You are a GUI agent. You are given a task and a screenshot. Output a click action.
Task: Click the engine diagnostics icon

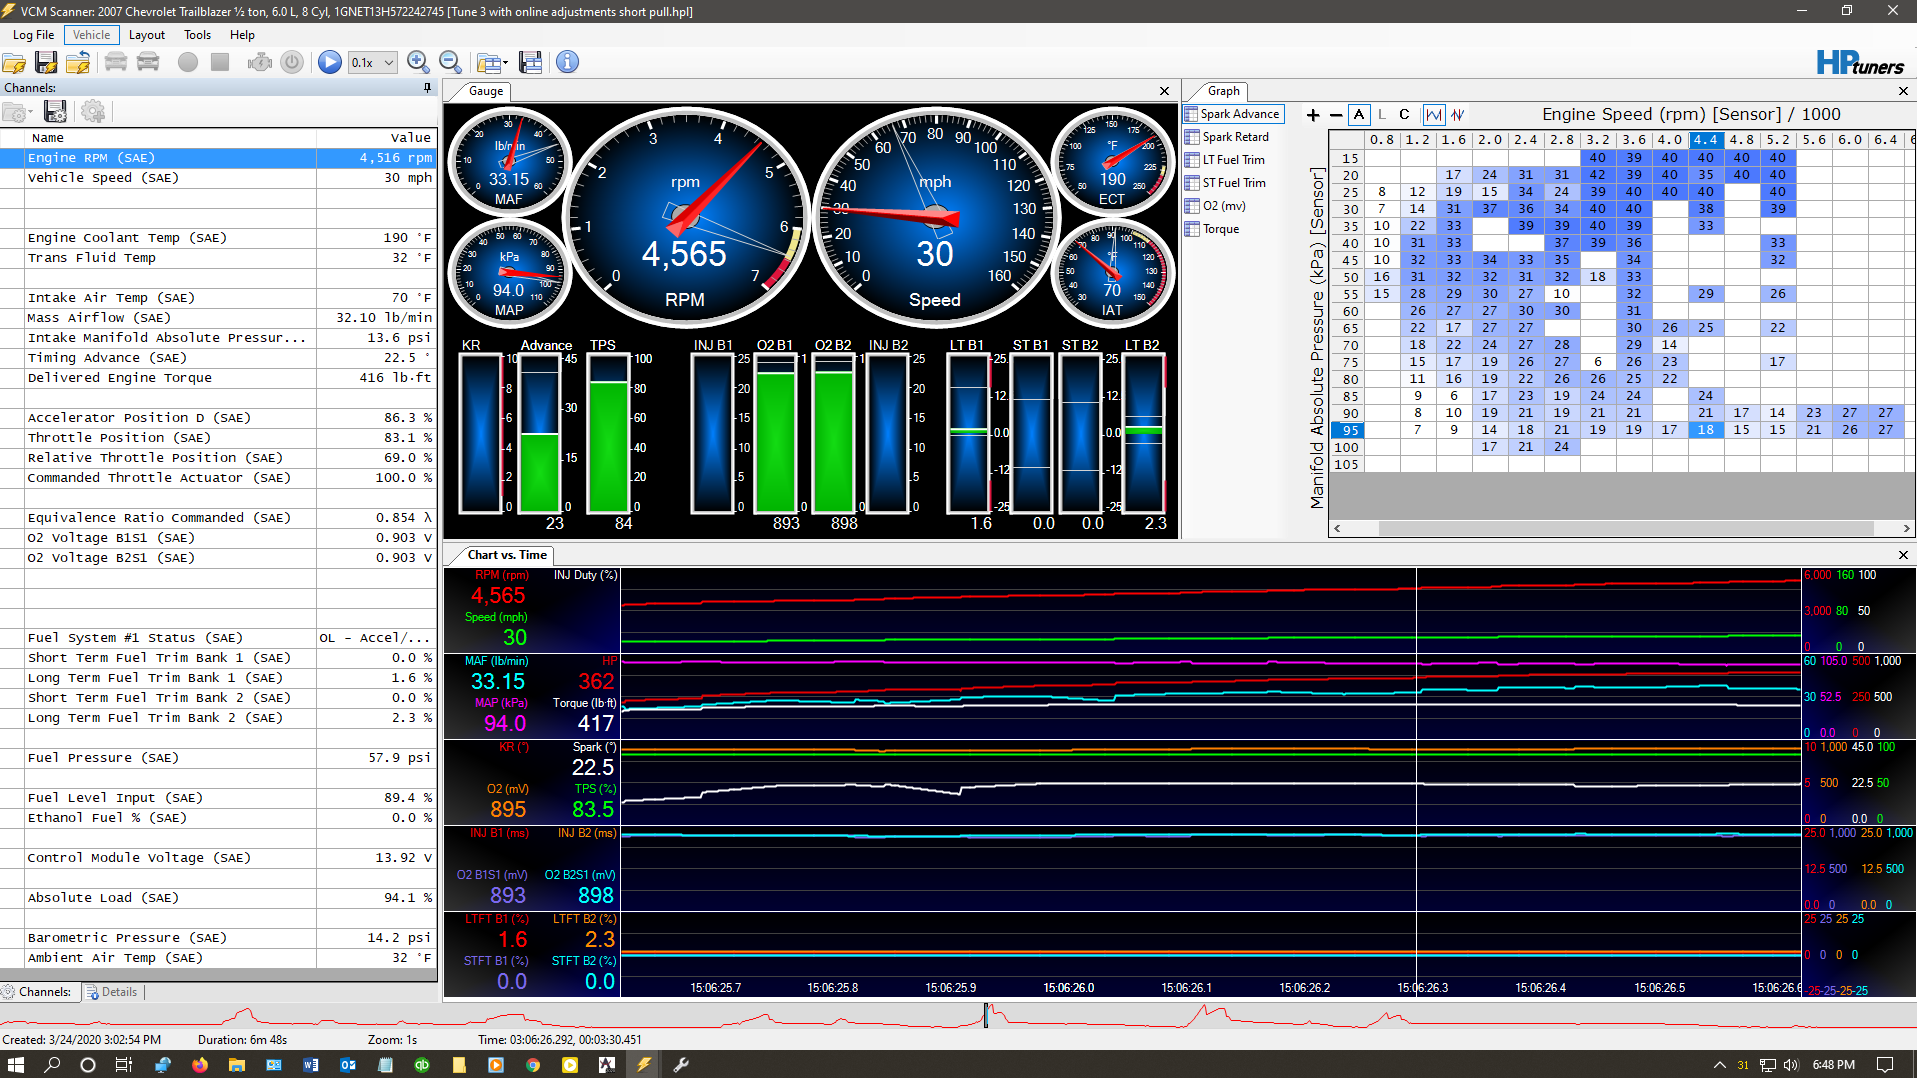coord(260,62)
